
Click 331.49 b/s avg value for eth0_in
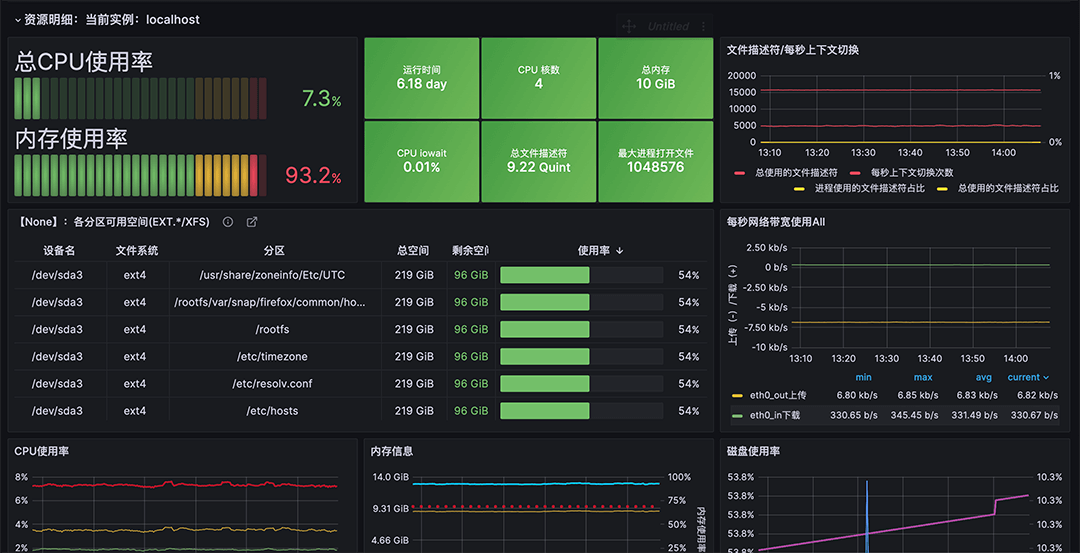[973, 415]
